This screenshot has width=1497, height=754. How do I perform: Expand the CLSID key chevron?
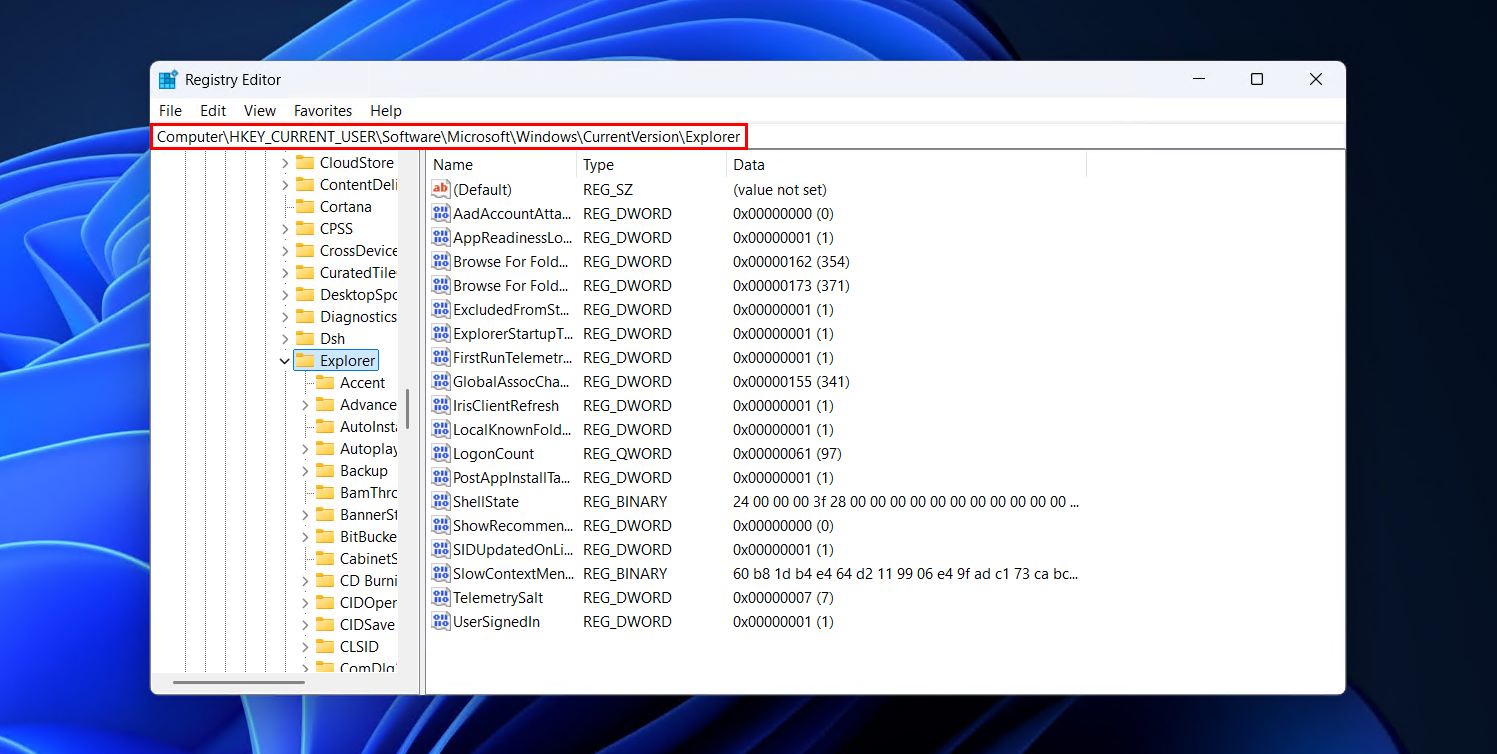pyautogui.click(x=306, y=647)
